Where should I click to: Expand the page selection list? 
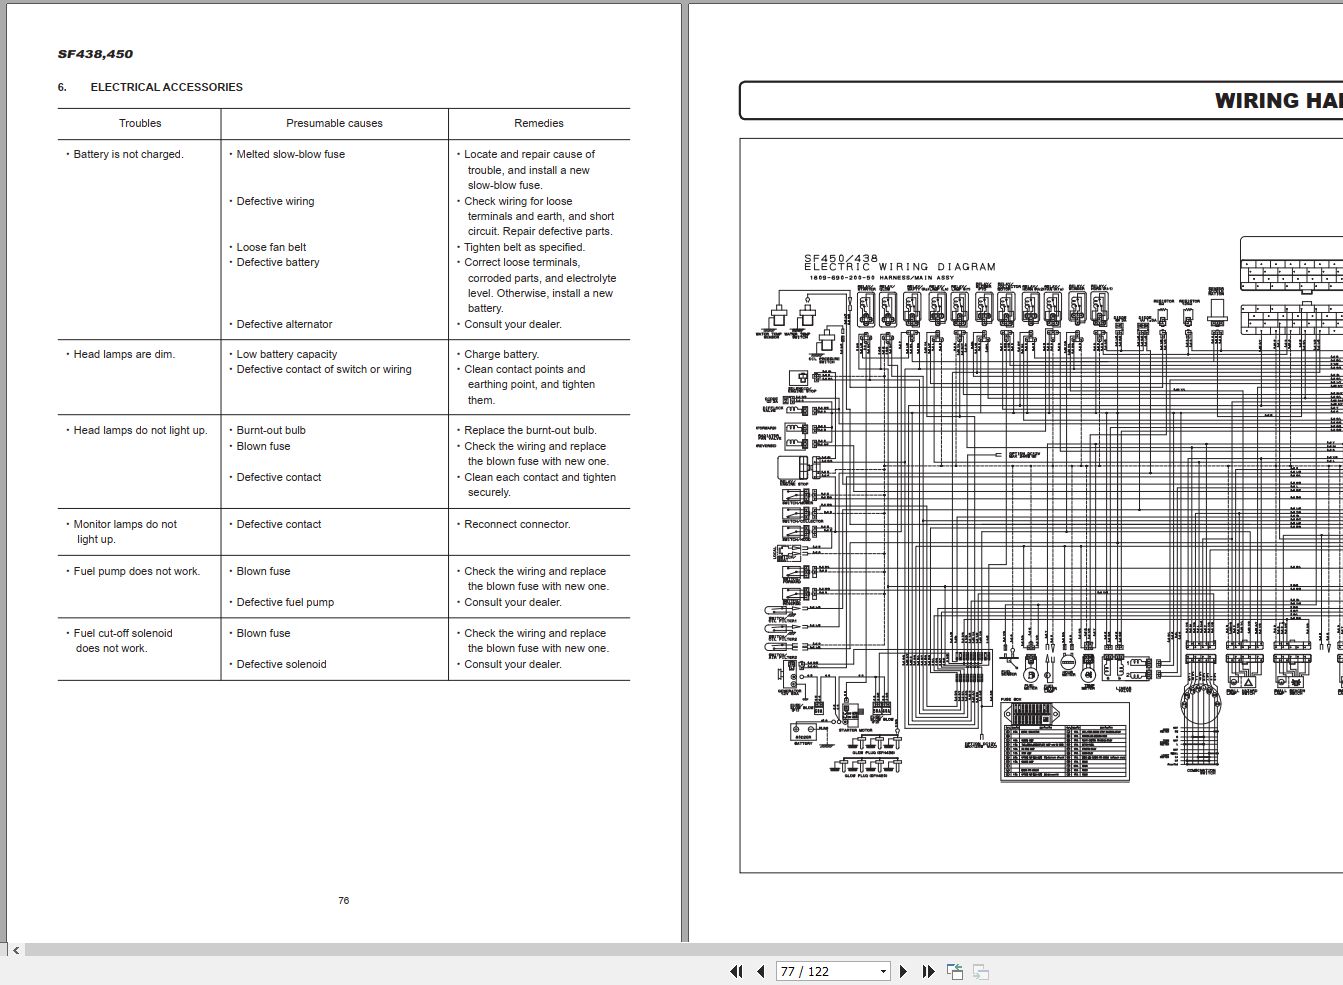[x=883, y=971]
